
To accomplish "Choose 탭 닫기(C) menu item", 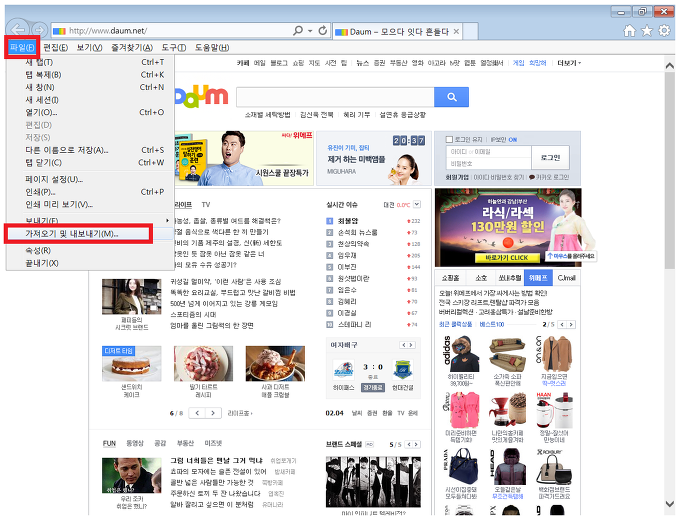I will pos(90,163).
